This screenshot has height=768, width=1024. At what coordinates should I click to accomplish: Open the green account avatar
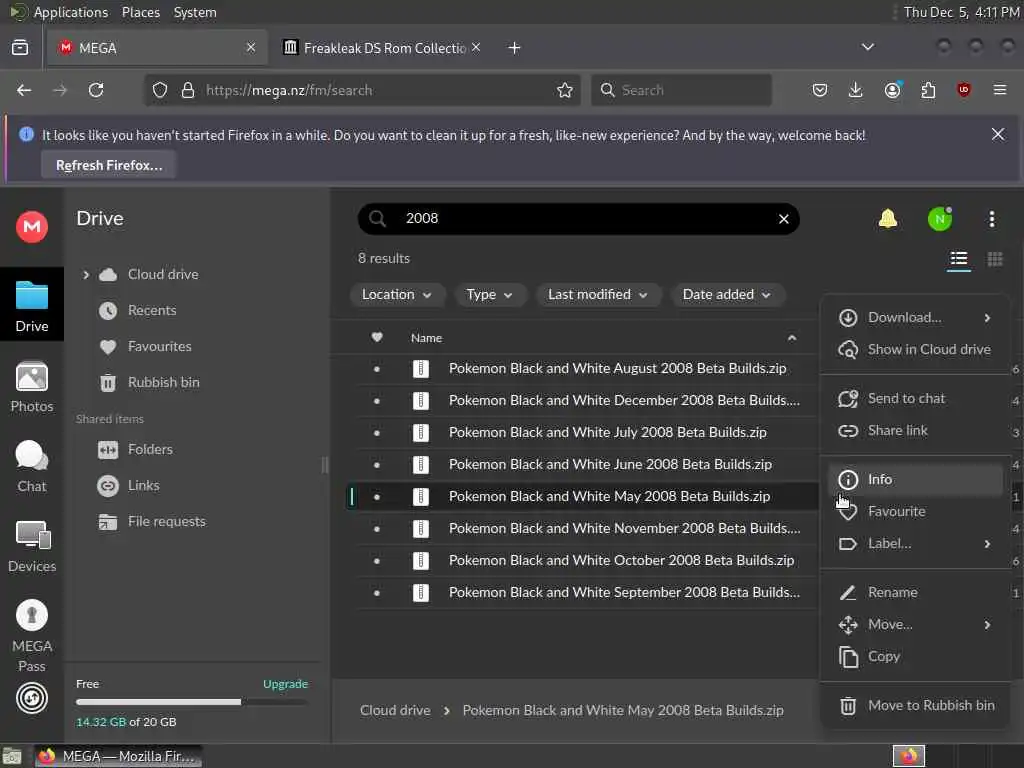tap(940, 219)
